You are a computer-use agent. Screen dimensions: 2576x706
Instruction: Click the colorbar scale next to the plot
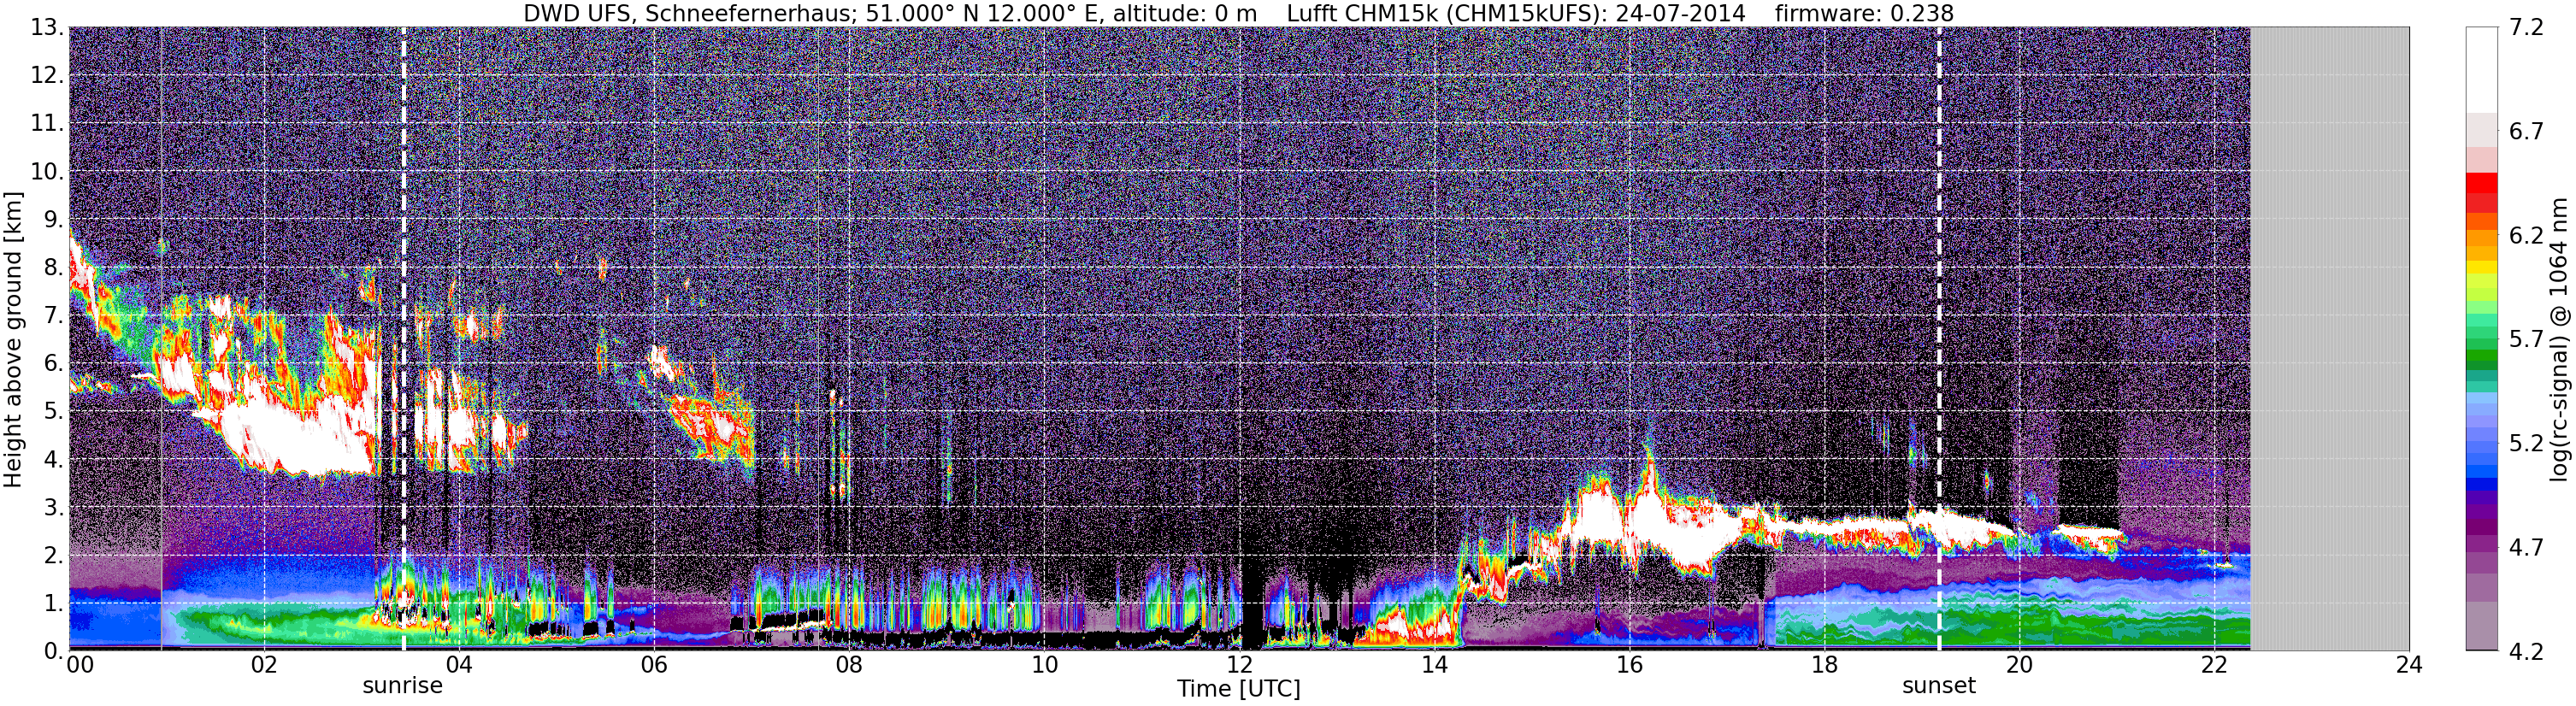(2481, 339)
